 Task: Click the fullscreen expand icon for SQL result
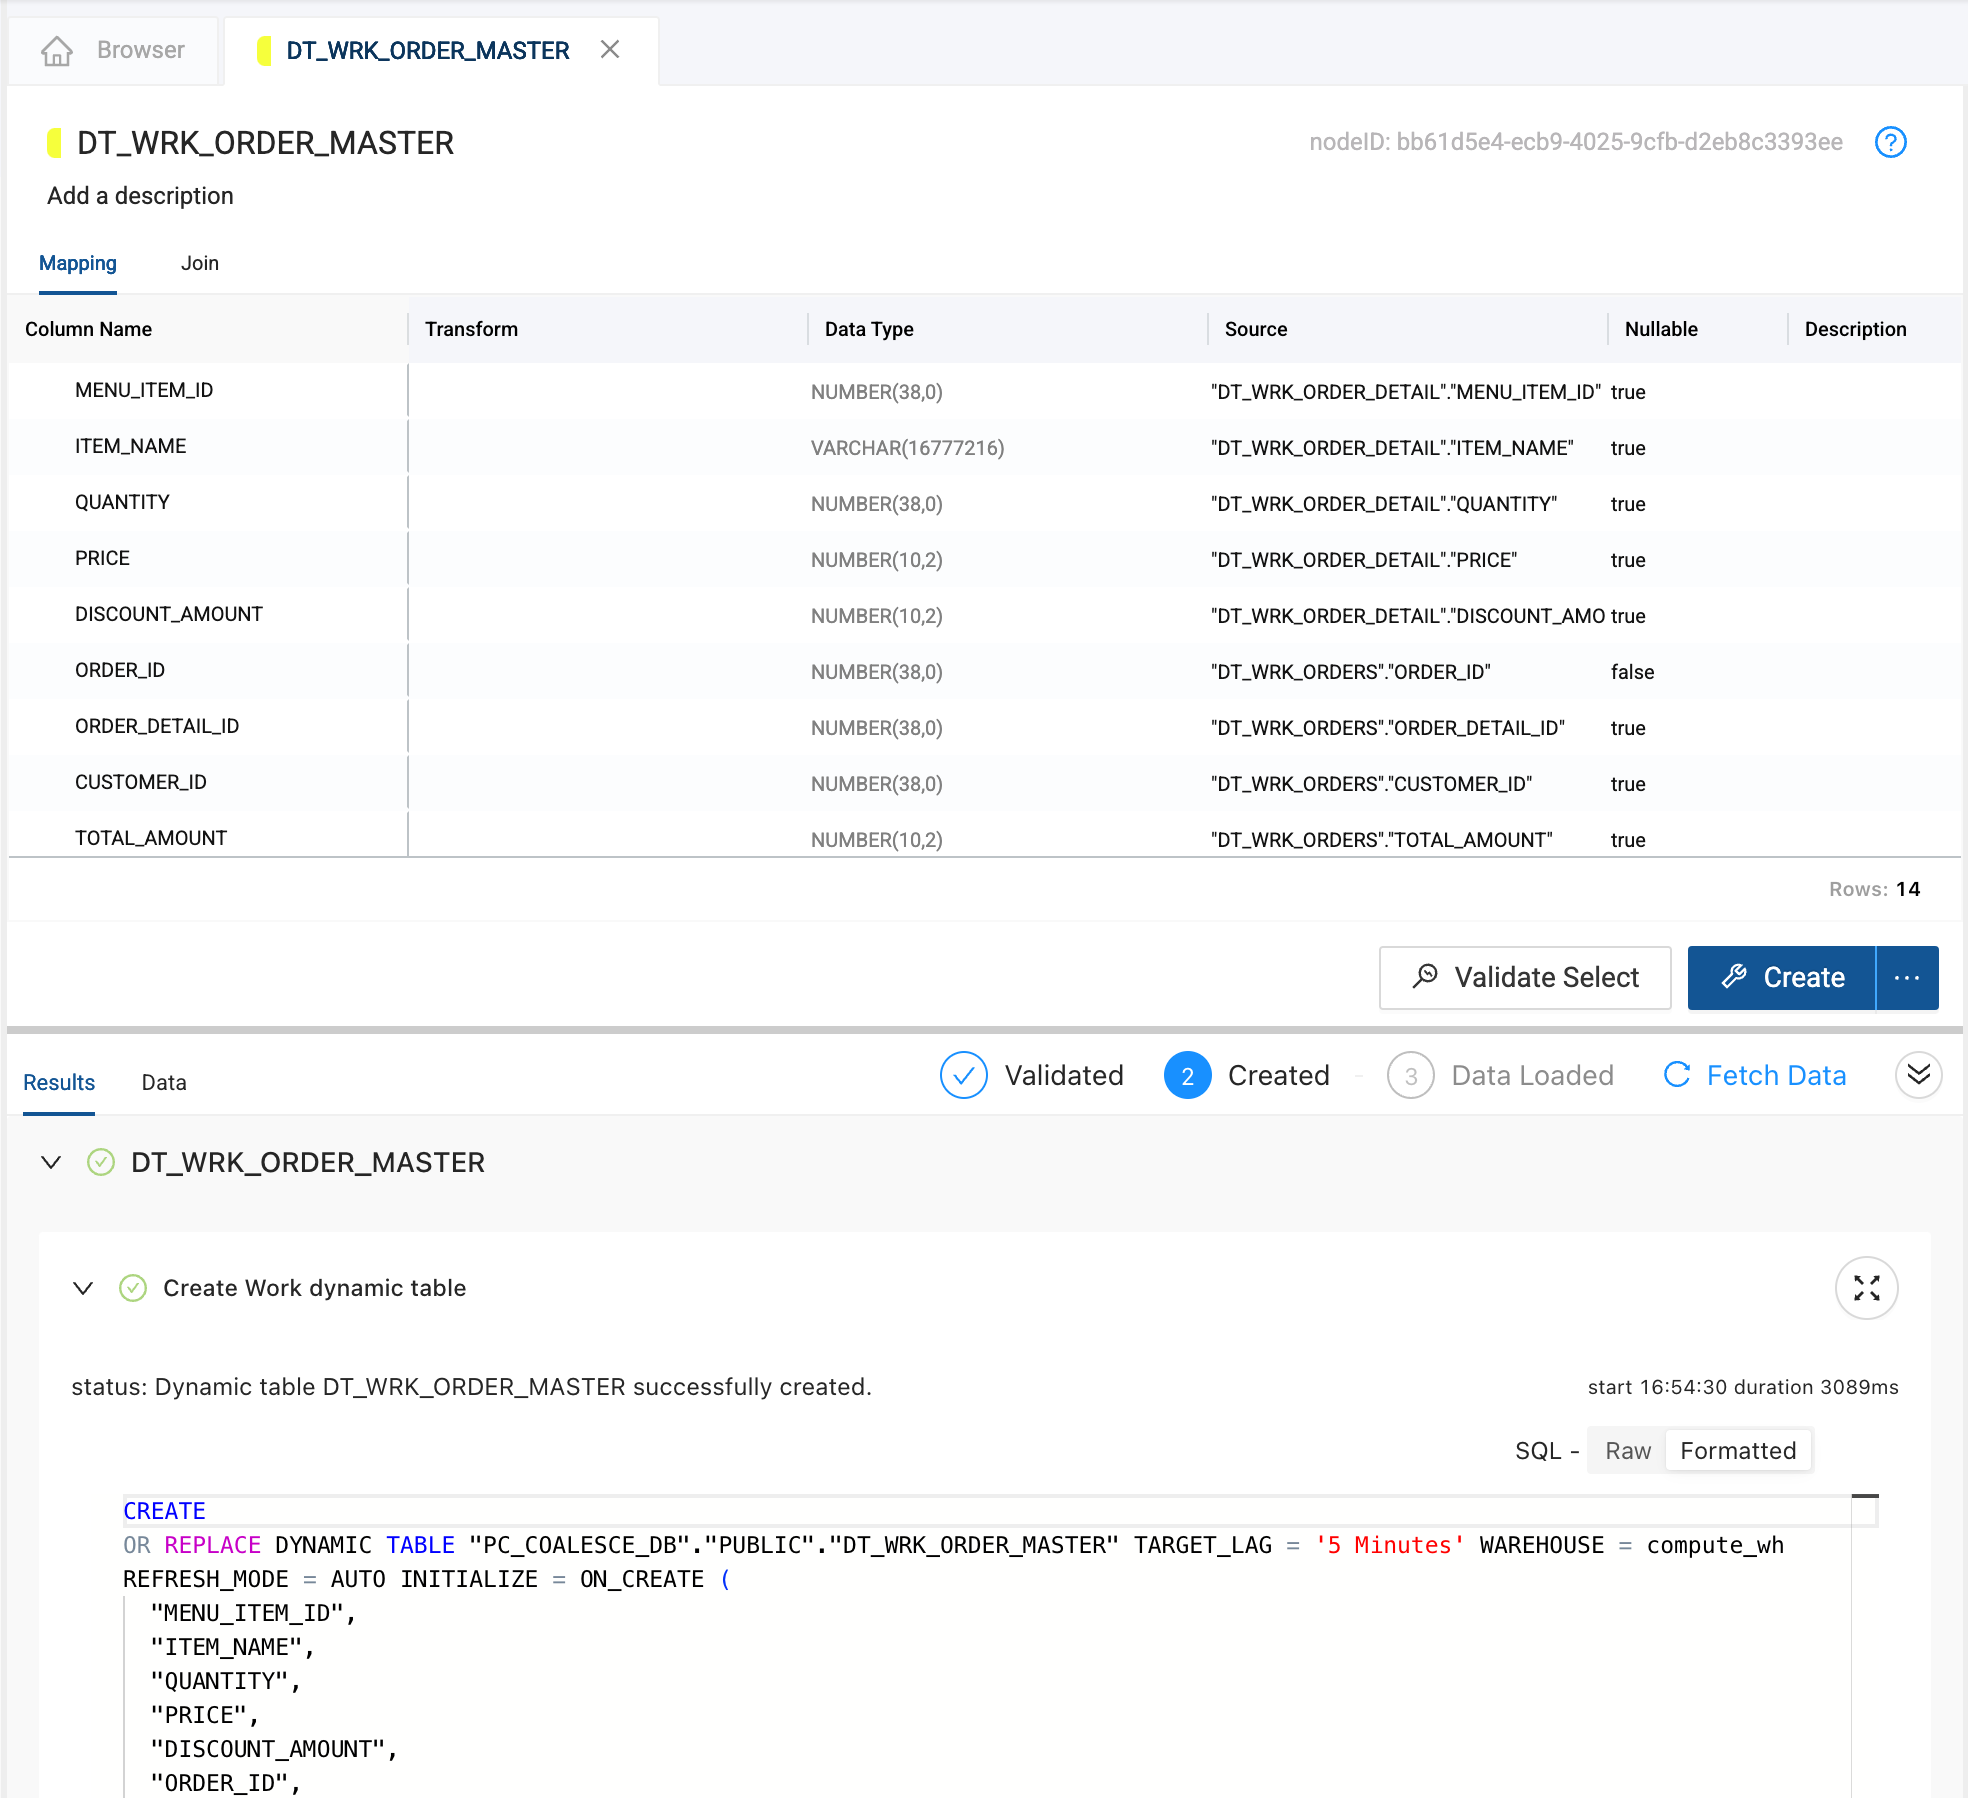[1866, 1288]
